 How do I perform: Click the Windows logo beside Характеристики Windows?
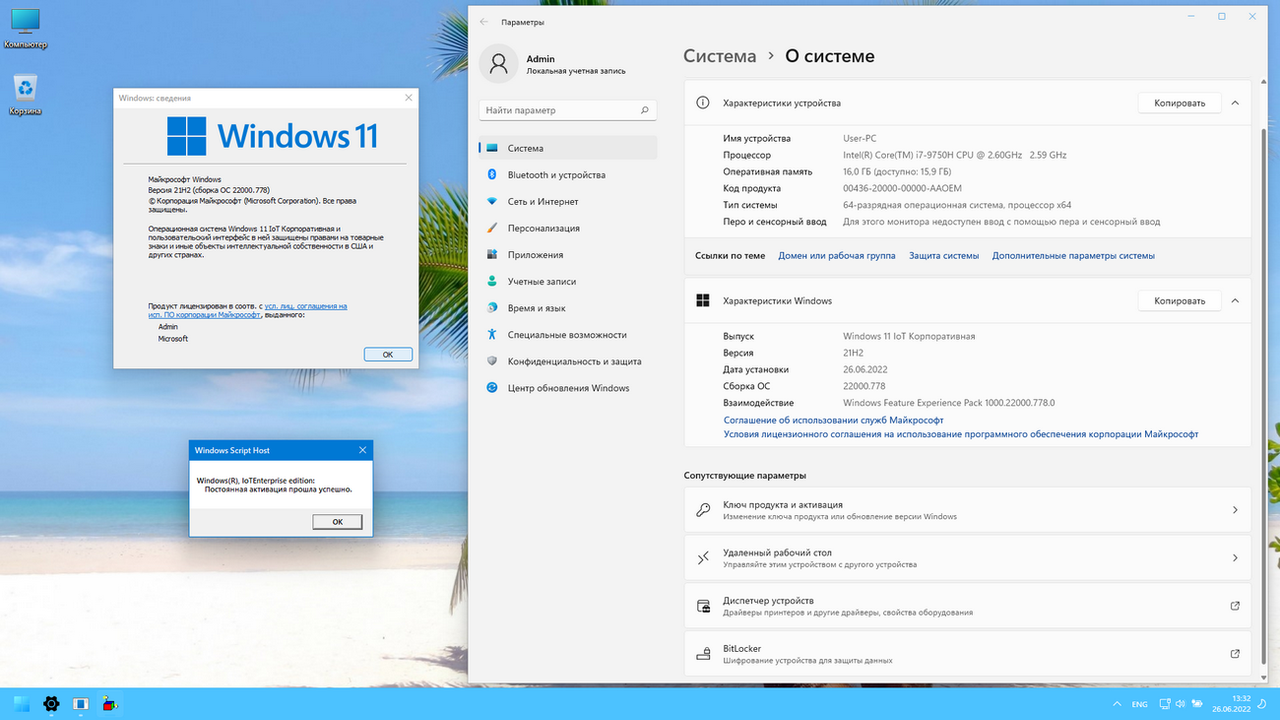(x=703, y=300)
